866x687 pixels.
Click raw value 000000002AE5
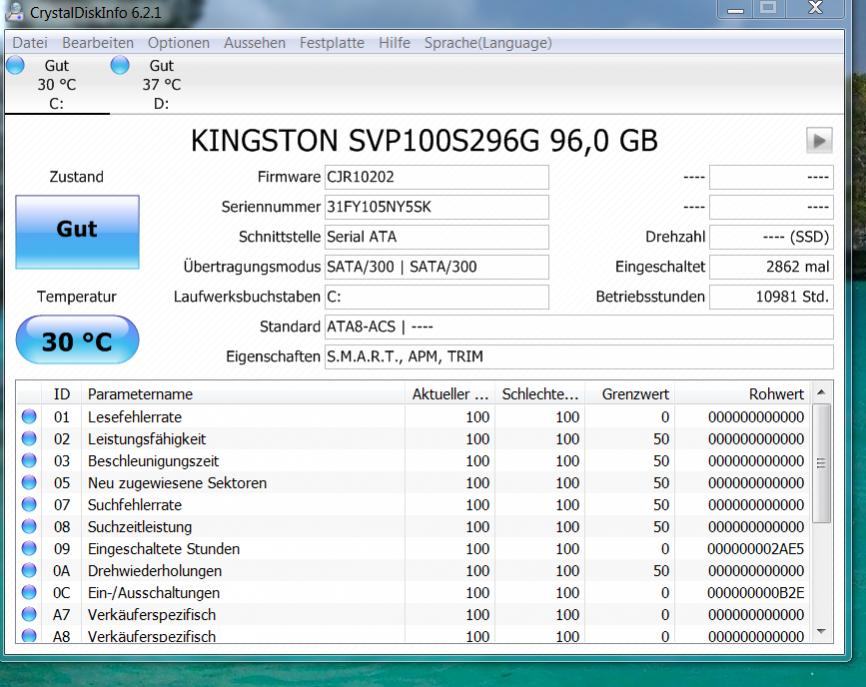(756, 549)
